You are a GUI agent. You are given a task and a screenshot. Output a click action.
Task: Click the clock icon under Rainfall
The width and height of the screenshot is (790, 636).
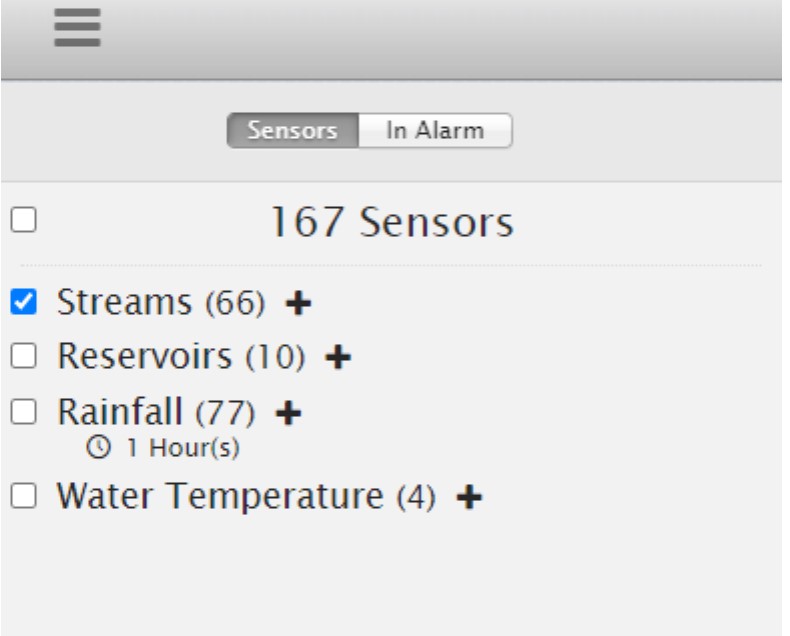pos(95,447)
